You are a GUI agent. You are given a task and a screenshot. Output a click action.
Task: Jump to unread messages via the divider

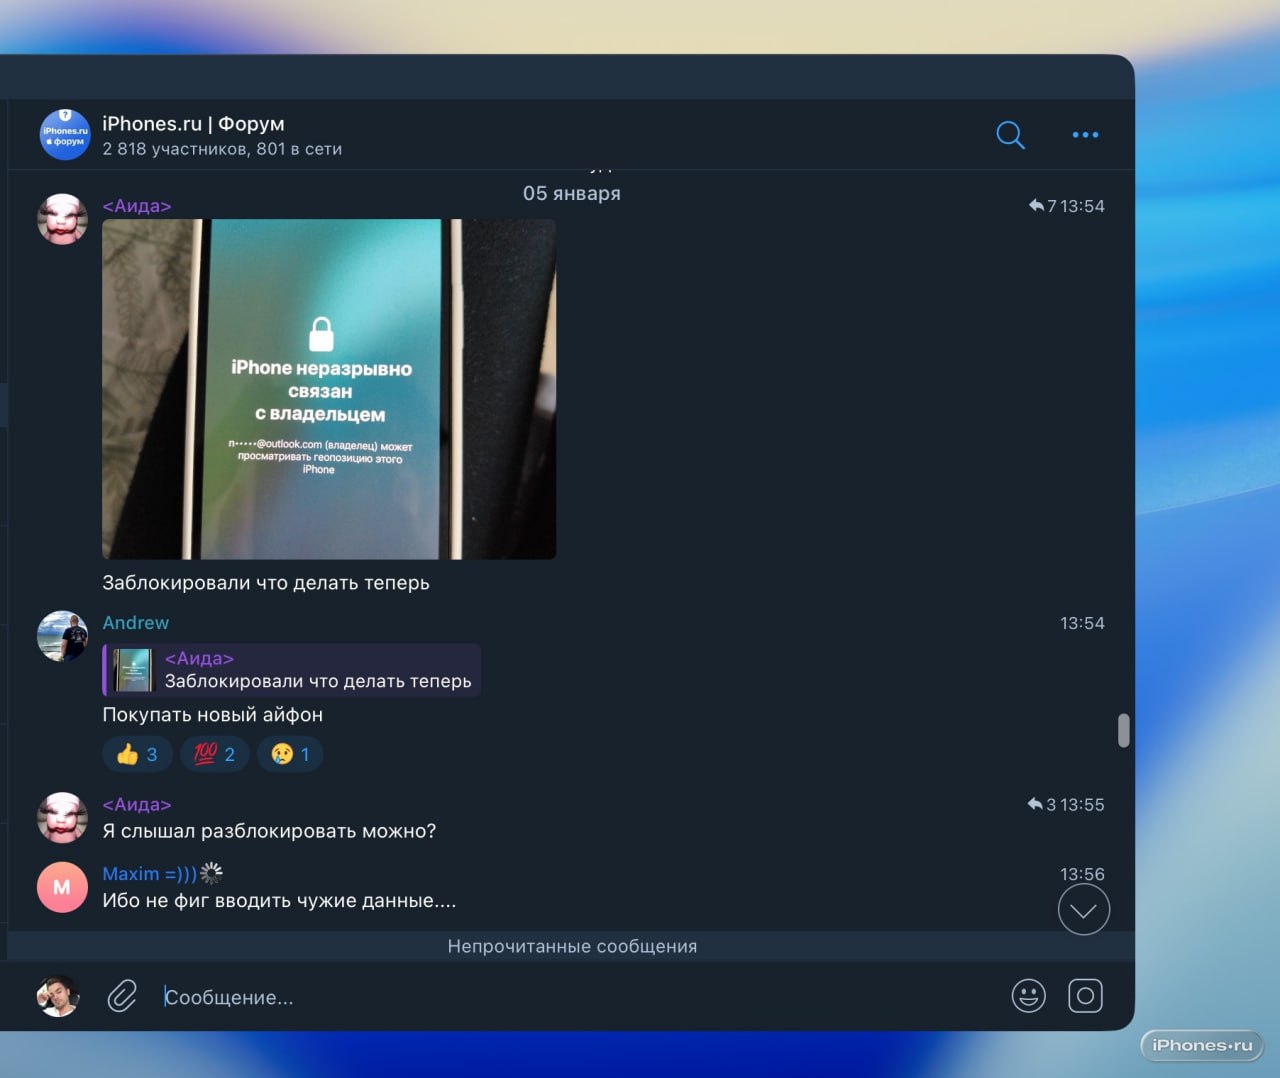[572, 945]
